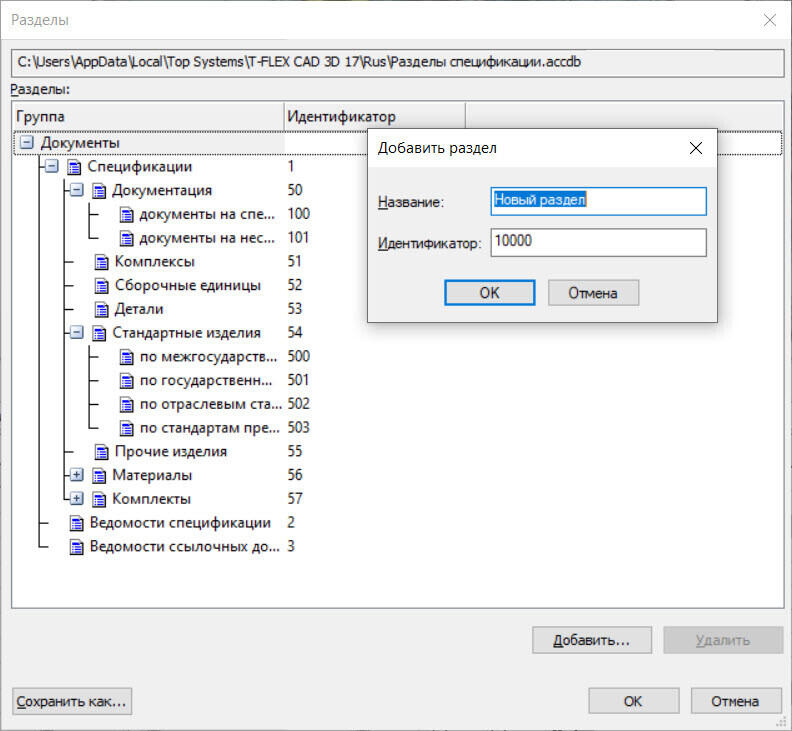Click the icon of row with identifier 101

pyautogui.click(x=126, y=238)
